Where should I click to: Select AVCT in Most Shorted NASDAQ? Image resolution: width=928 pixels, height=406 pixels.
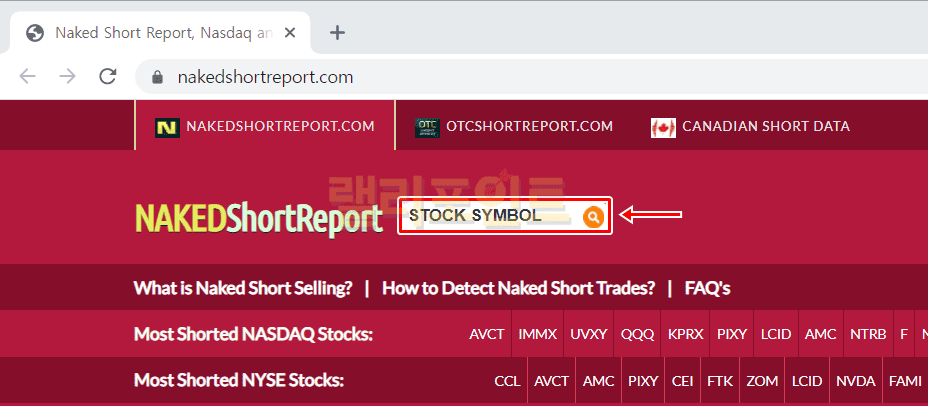click(487, 334)
